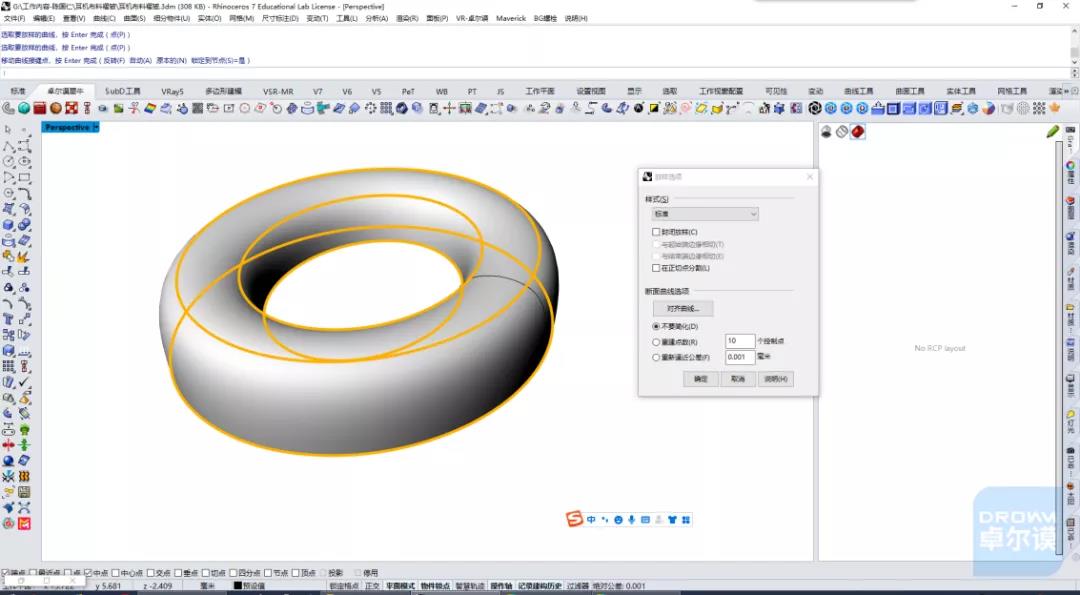The height and width of the screenshot is (595, 1080).
Task: Open the 样式 style dropdown in loft dialog
Action: tap(705, 214)
